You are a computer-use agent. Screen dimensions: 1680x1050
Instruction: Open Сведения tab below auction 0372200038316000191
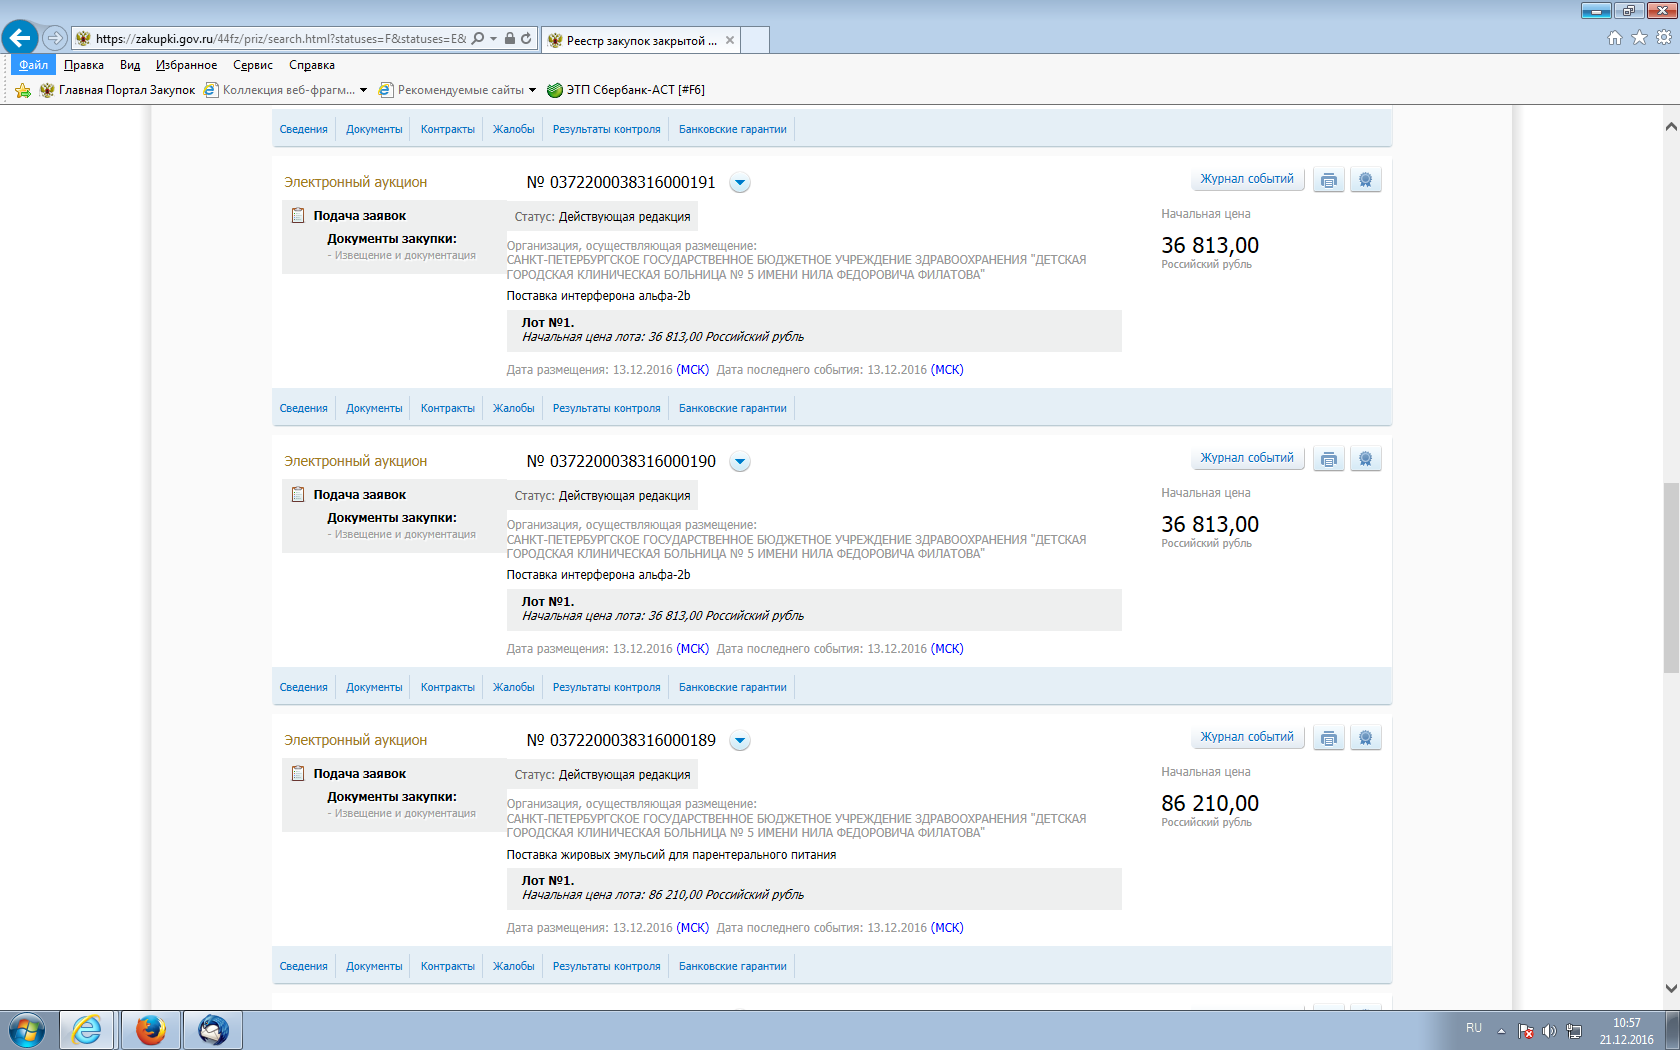[x=304, y=408]
